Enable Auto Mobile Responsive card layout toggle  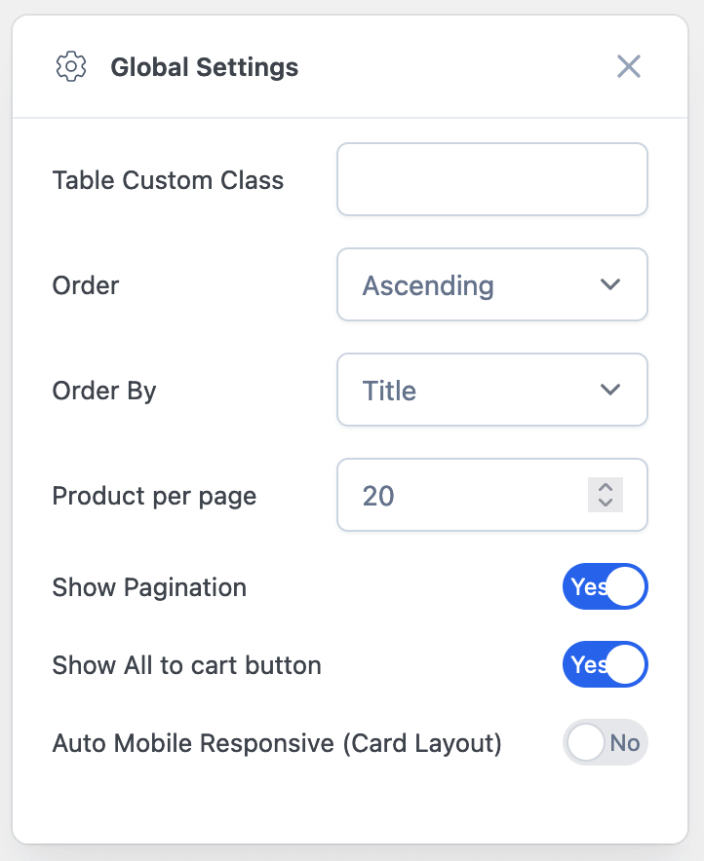(605, 743)
